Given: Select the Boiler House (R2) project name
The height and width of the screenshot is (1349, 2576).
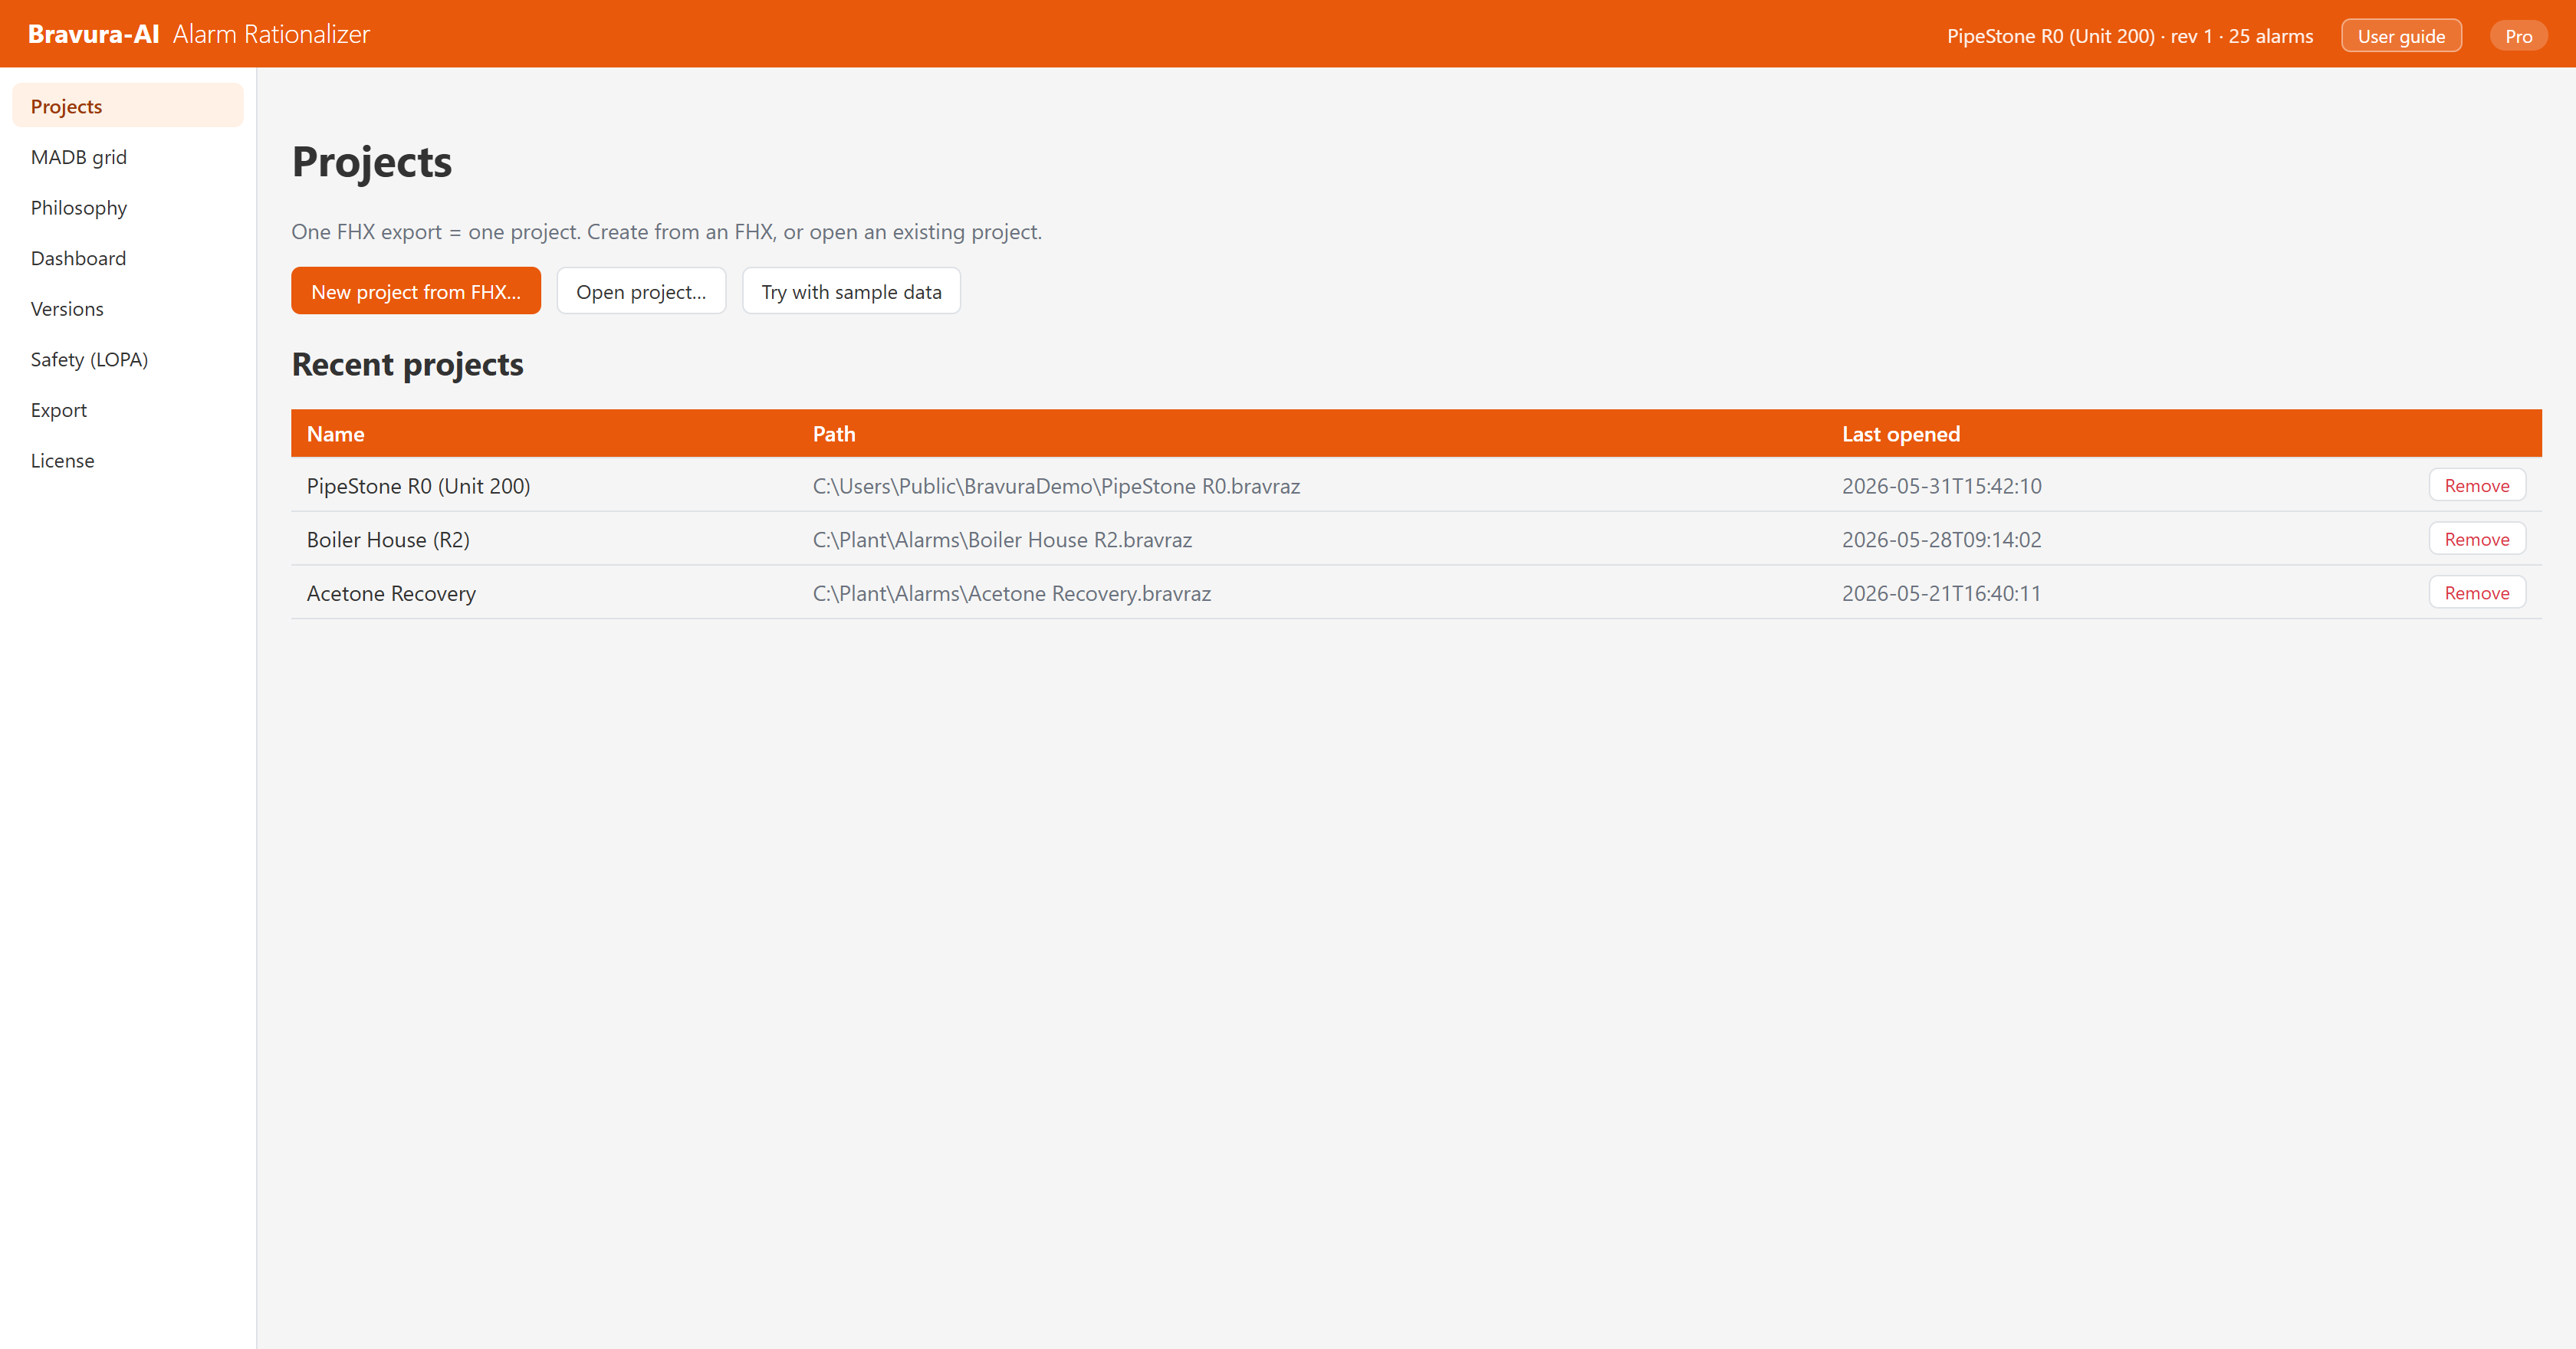Looking at the screenshot, I should pos(388,540).
